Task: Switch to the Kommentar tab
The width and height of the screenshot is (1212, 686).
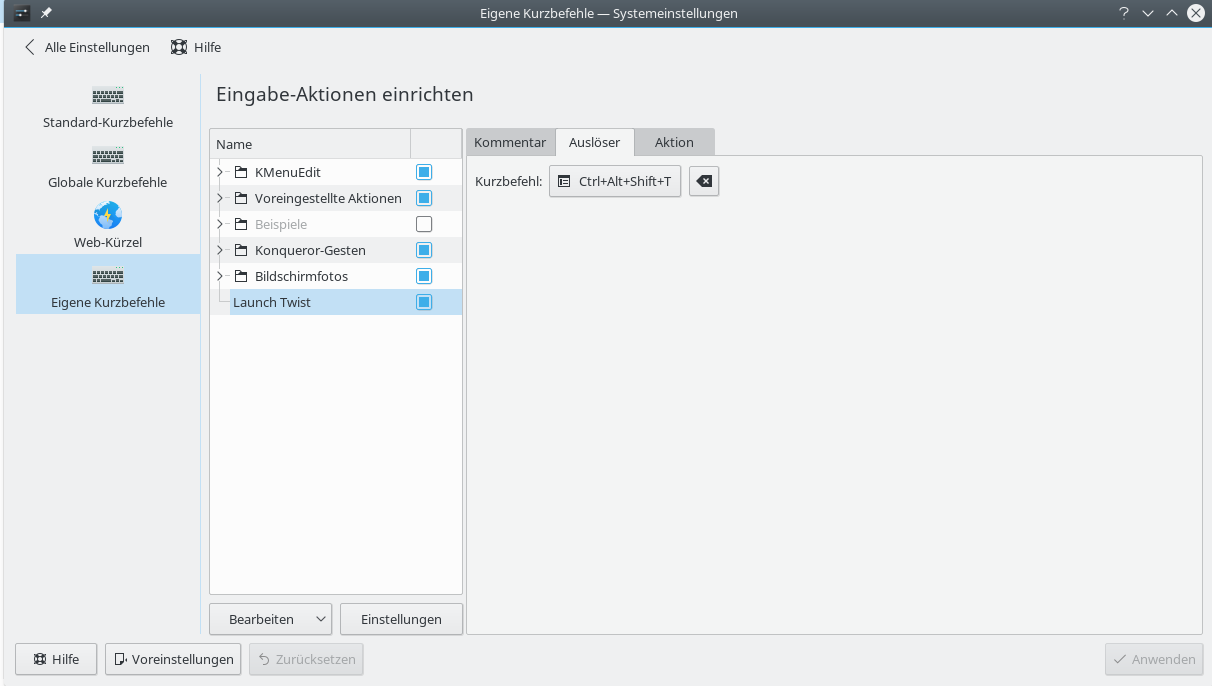Action: tap(510, 142)
